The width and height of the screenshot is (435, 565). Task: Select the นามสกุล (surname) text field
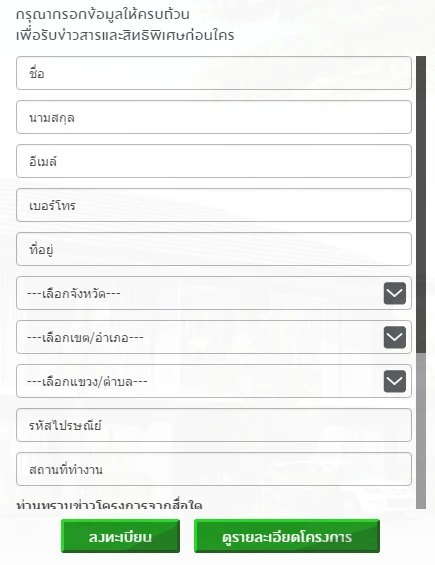(214, 117)
